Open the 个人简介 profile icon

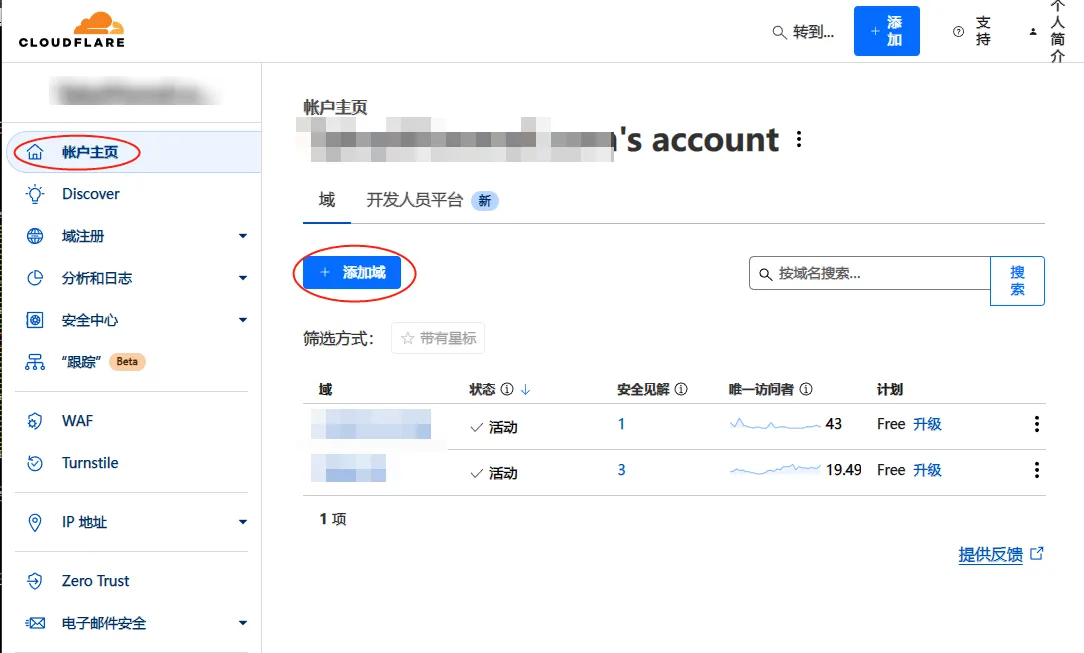point(1032,30)
